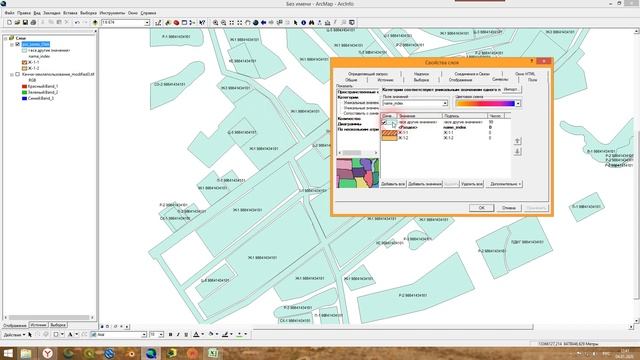Screen dimensions: 640x360
Task: Select the Measure tool
Action: point(327,22)
